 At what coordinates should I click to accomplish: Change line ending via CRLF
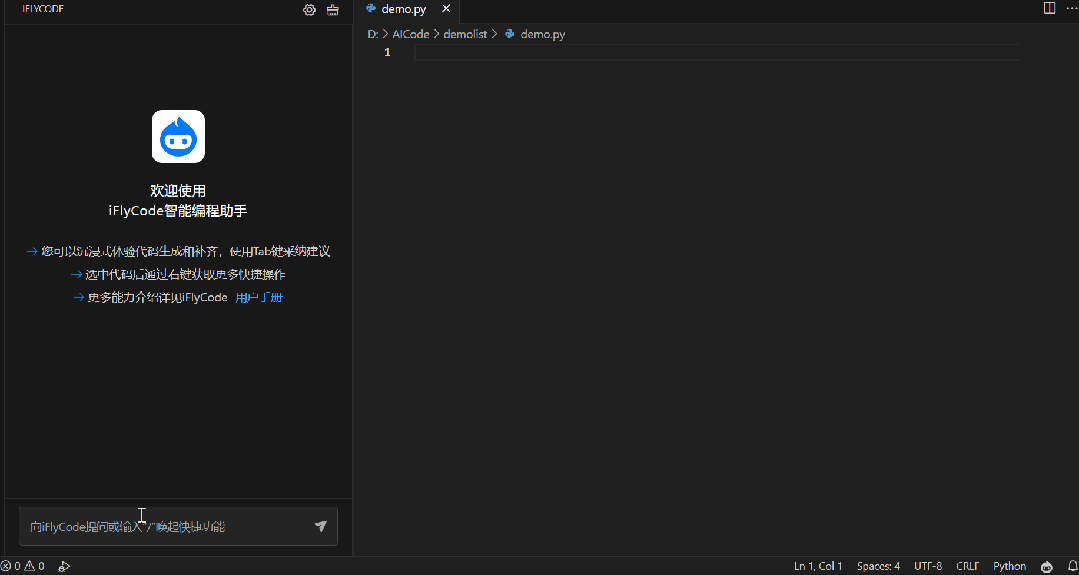click(968, 566)
